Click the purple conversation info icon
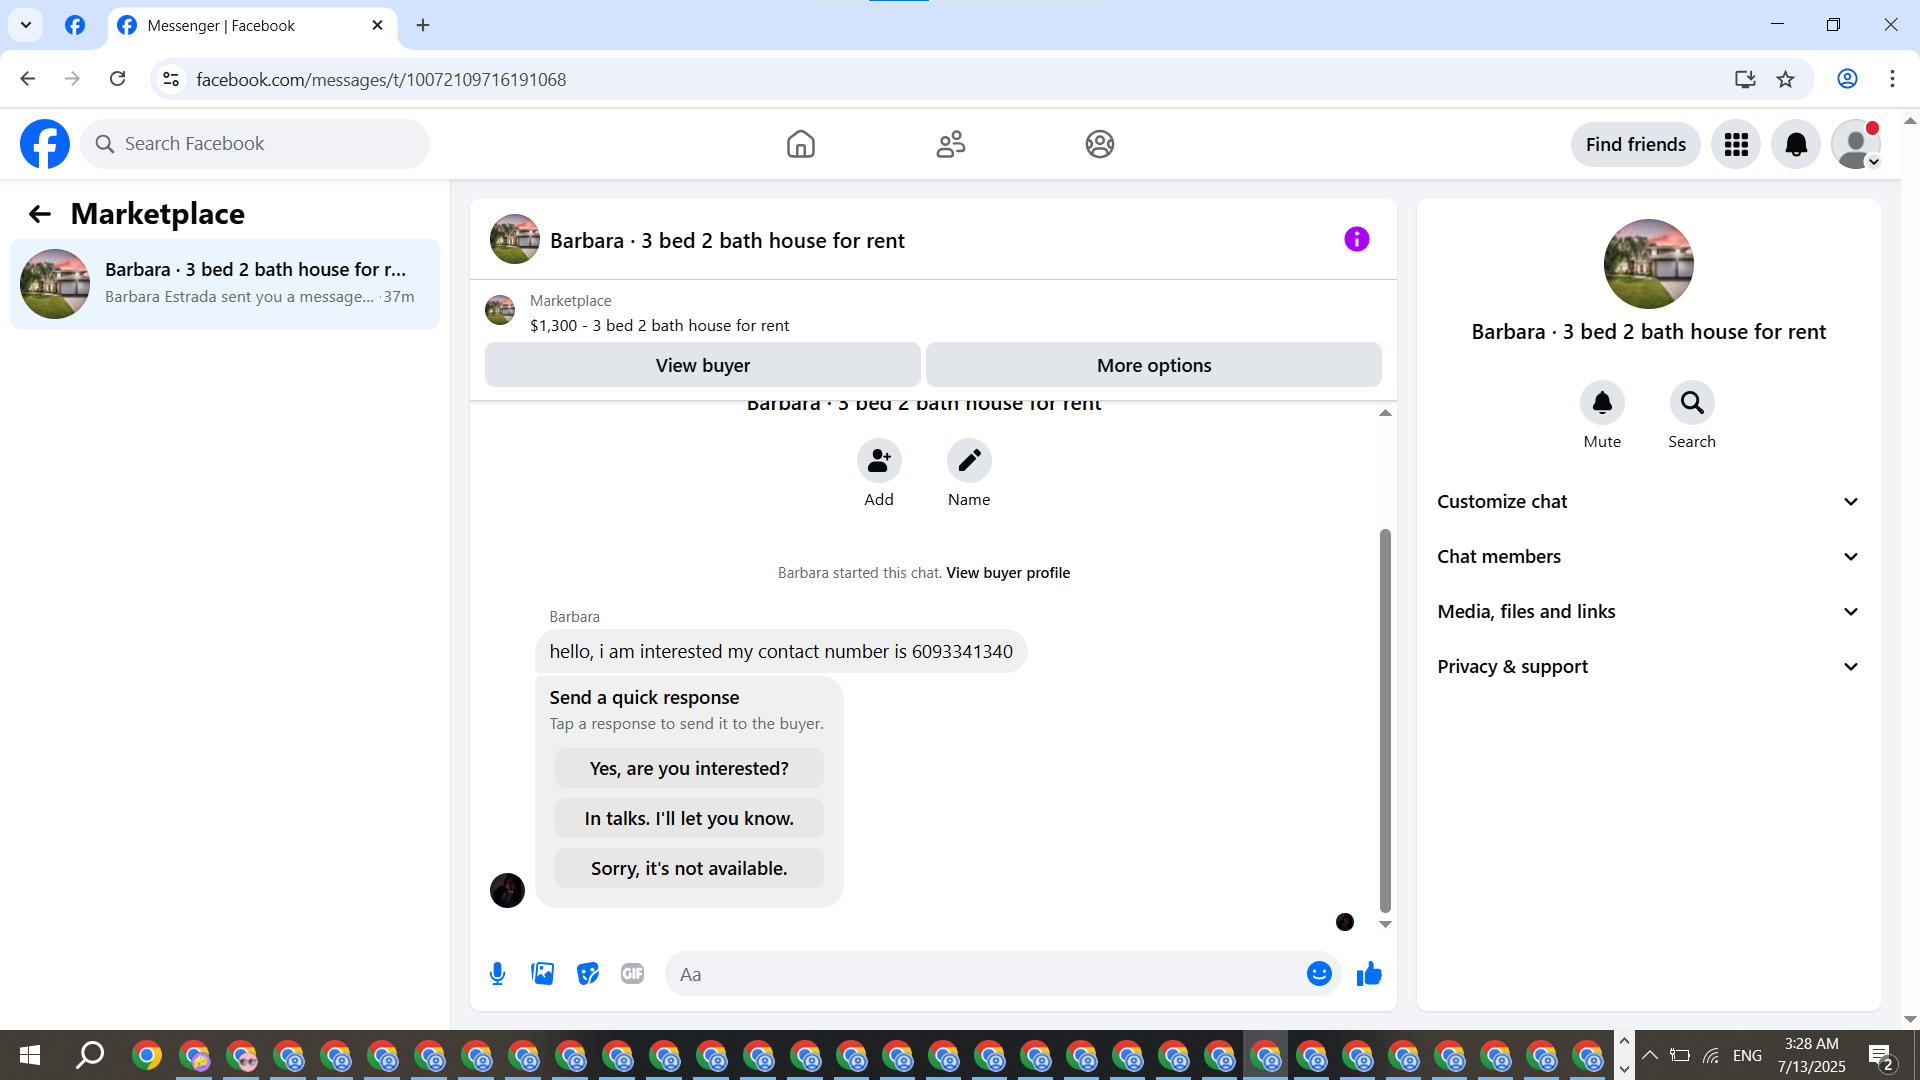Image resolution: width=1920 pixels, height=1080 pixels. [x=1356, y=239]
